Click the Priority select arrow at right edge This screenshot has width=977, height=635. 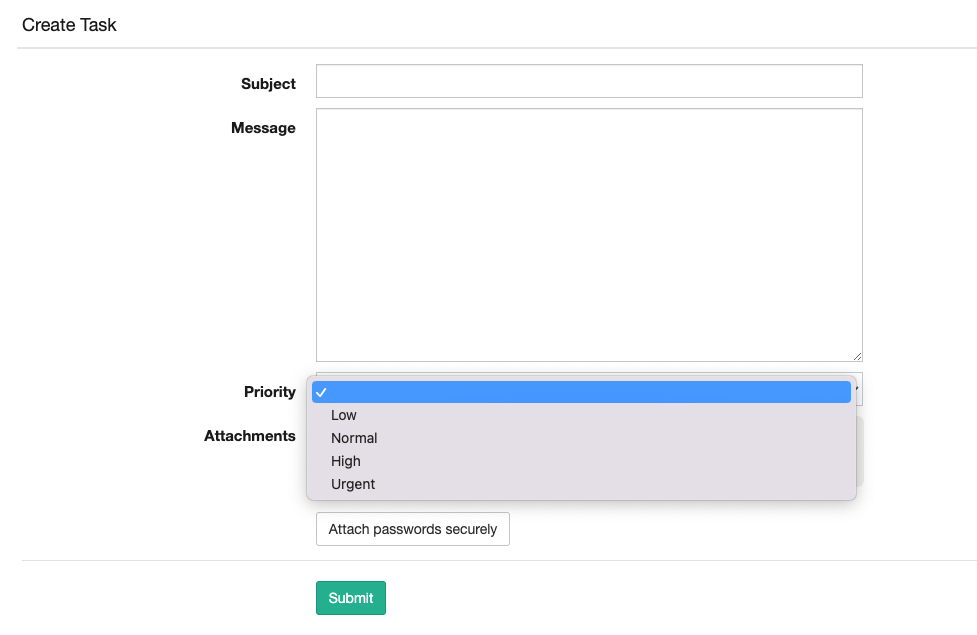tap(858, 388)
